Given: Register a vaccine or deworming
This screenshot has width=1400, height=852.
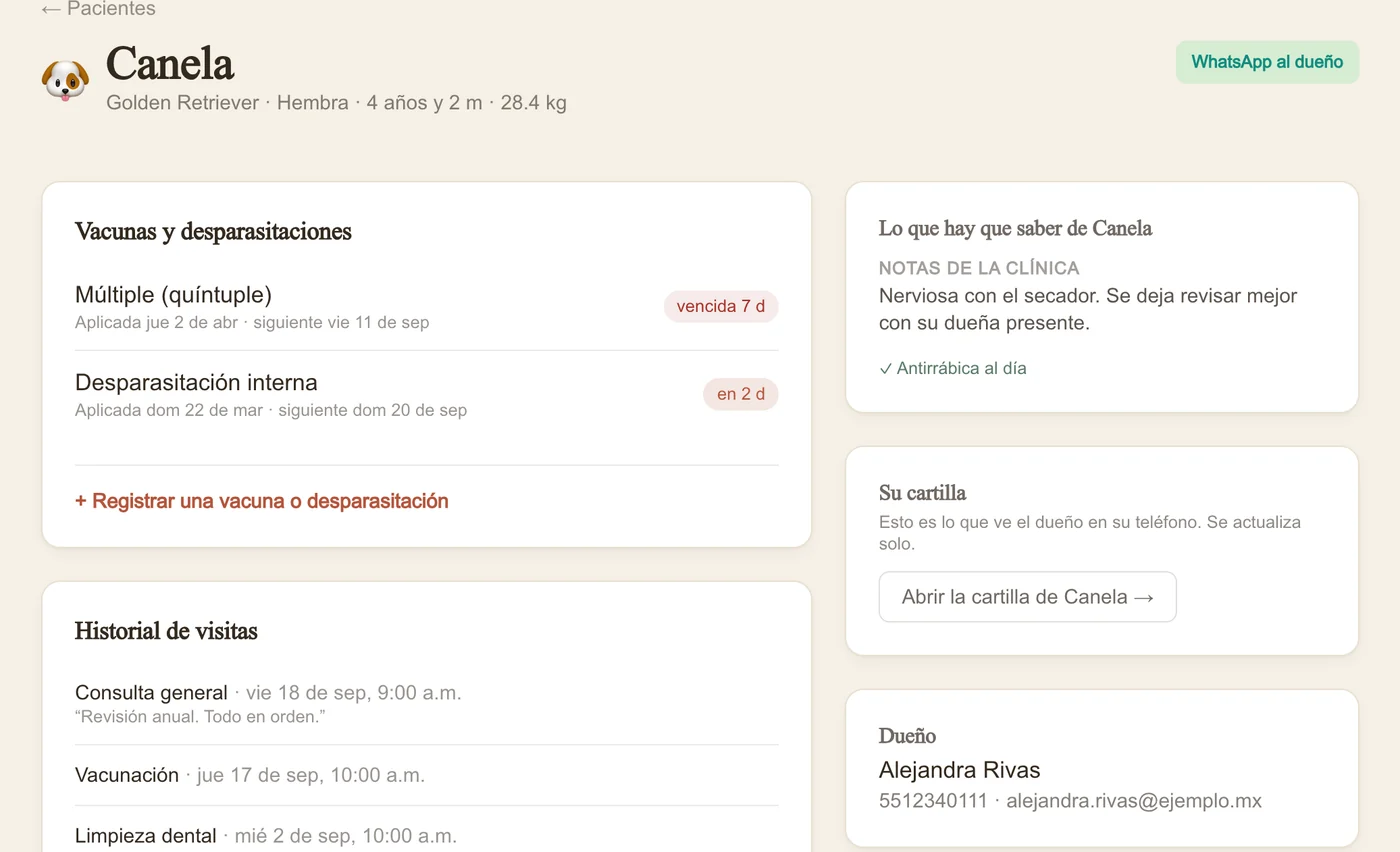Looking at the screenshot, I should (262, 501).
